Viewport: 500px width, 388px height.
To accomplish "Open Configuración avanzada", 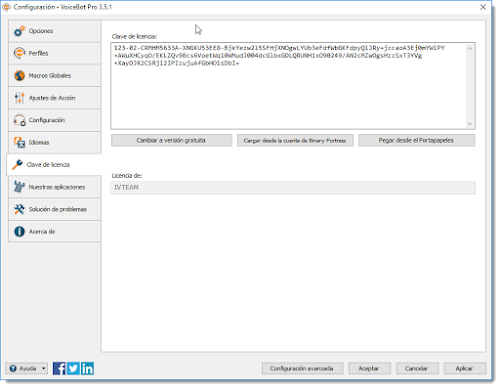I will [302, 368].
